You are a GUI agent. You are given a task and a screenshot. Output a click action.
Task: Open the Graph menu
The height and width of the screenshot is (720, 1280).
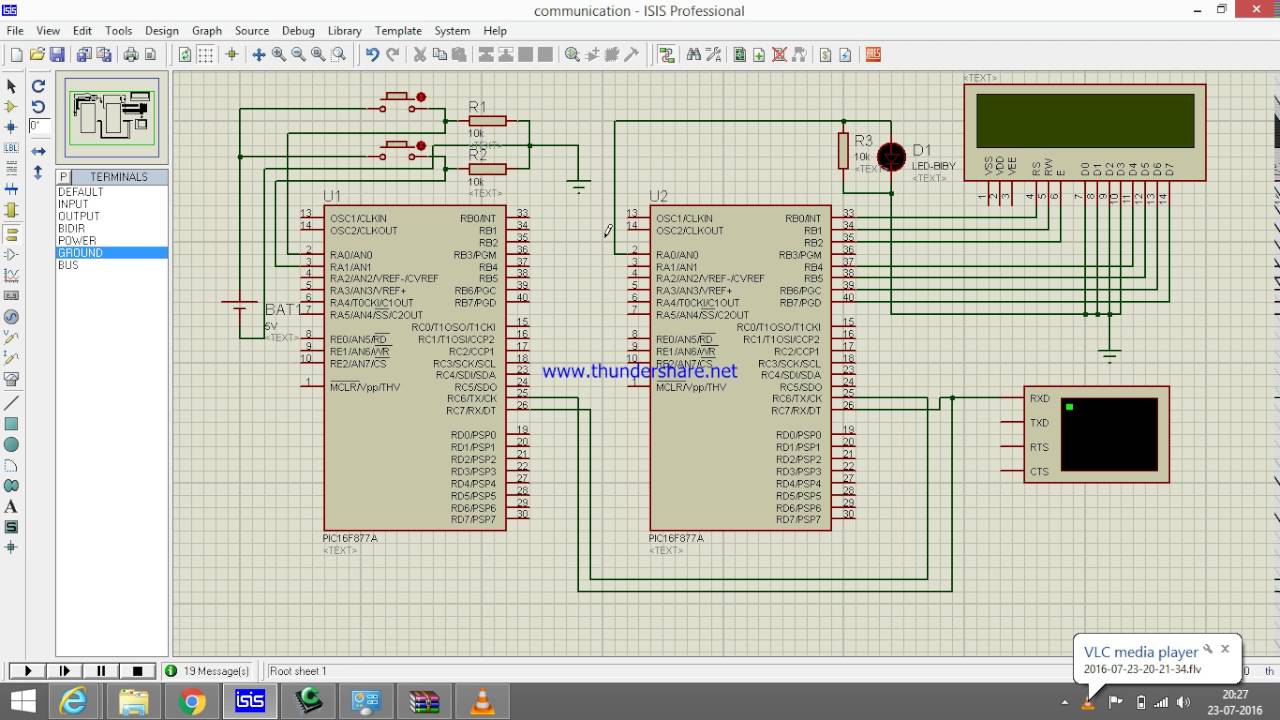click(207, 31)
